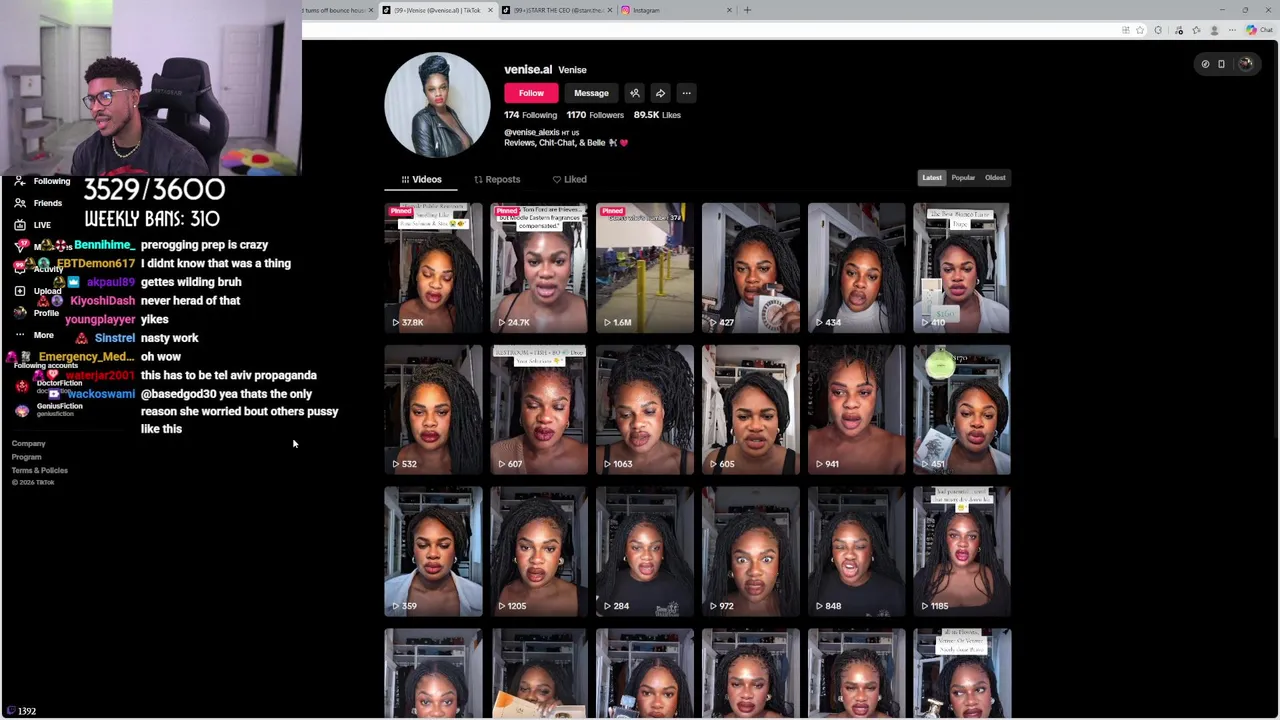Screen dimensions: 1280x720
Task: Switch to the Videos tab
Action: (421, 179)
